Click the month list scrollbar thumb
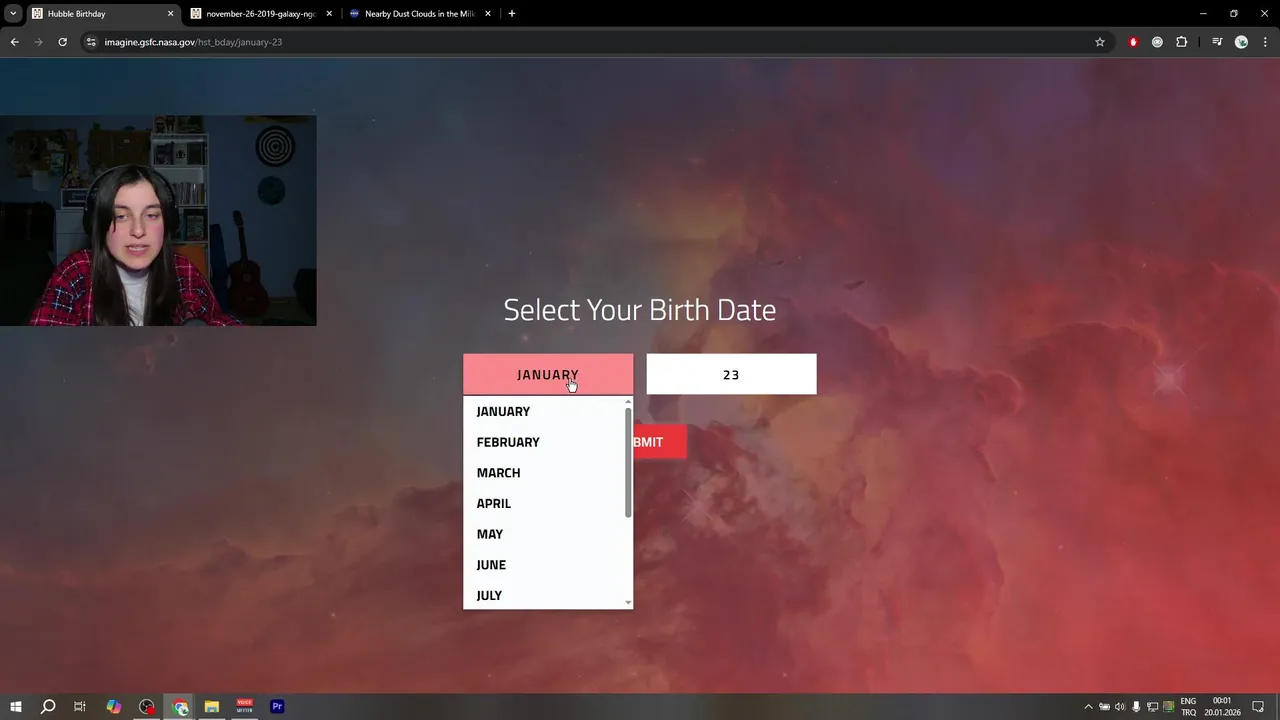This screenshot has width=1280, height=720. pos(628,462)
